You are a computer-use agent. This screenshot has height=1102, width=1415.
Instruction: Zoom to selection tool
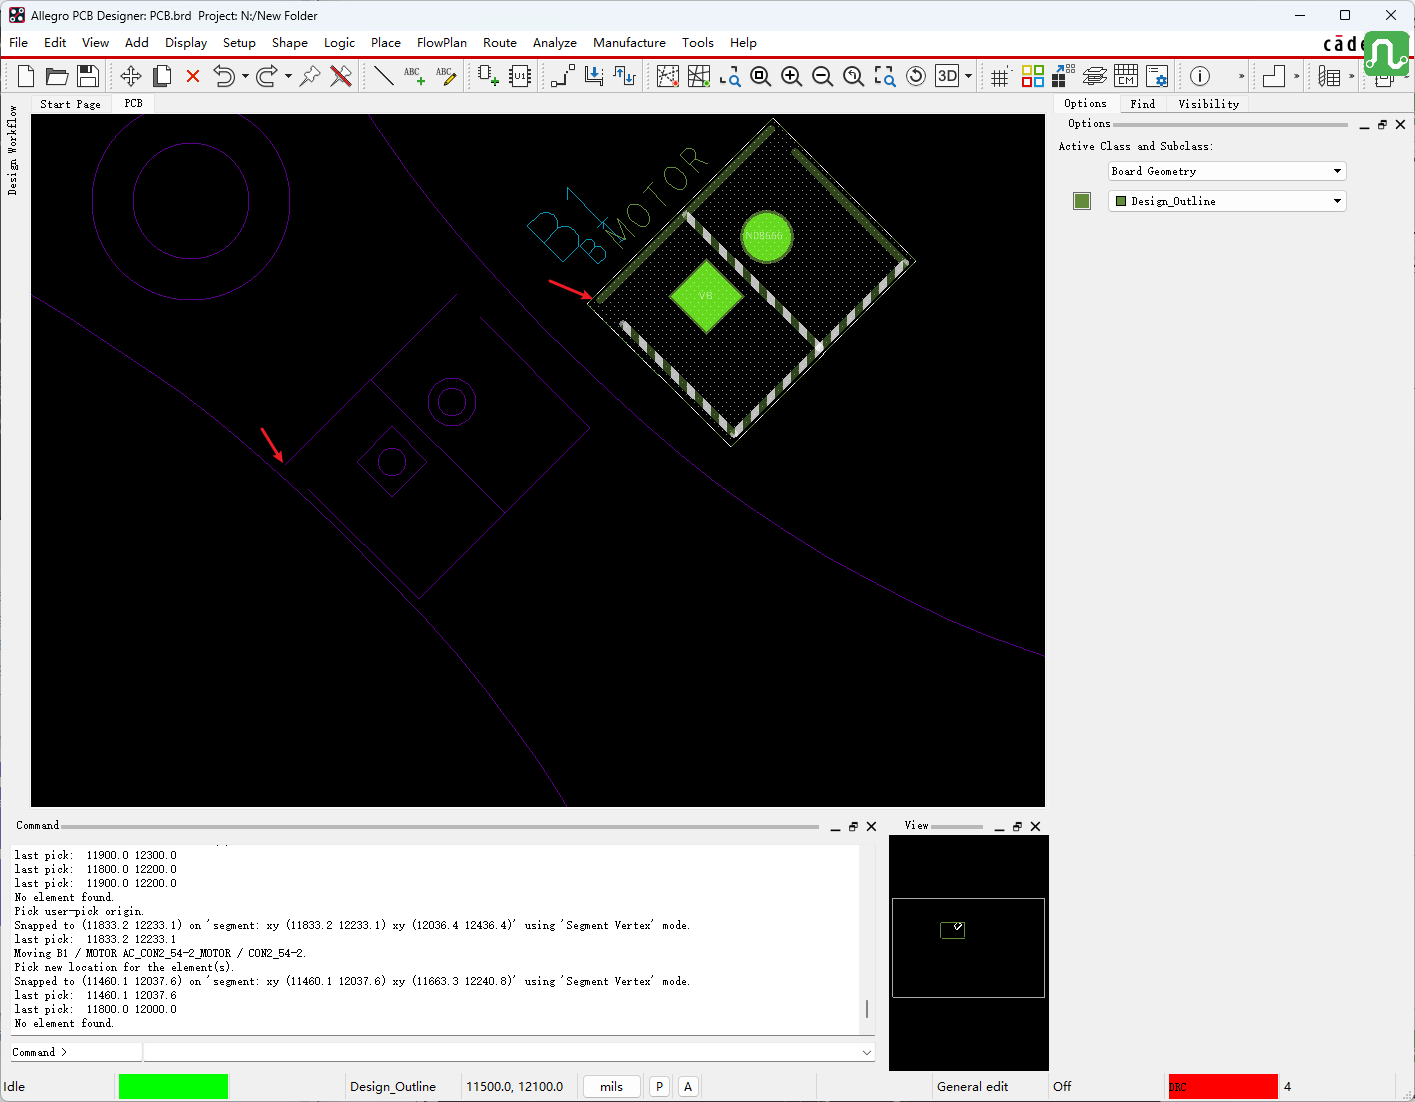click(884, 76)
